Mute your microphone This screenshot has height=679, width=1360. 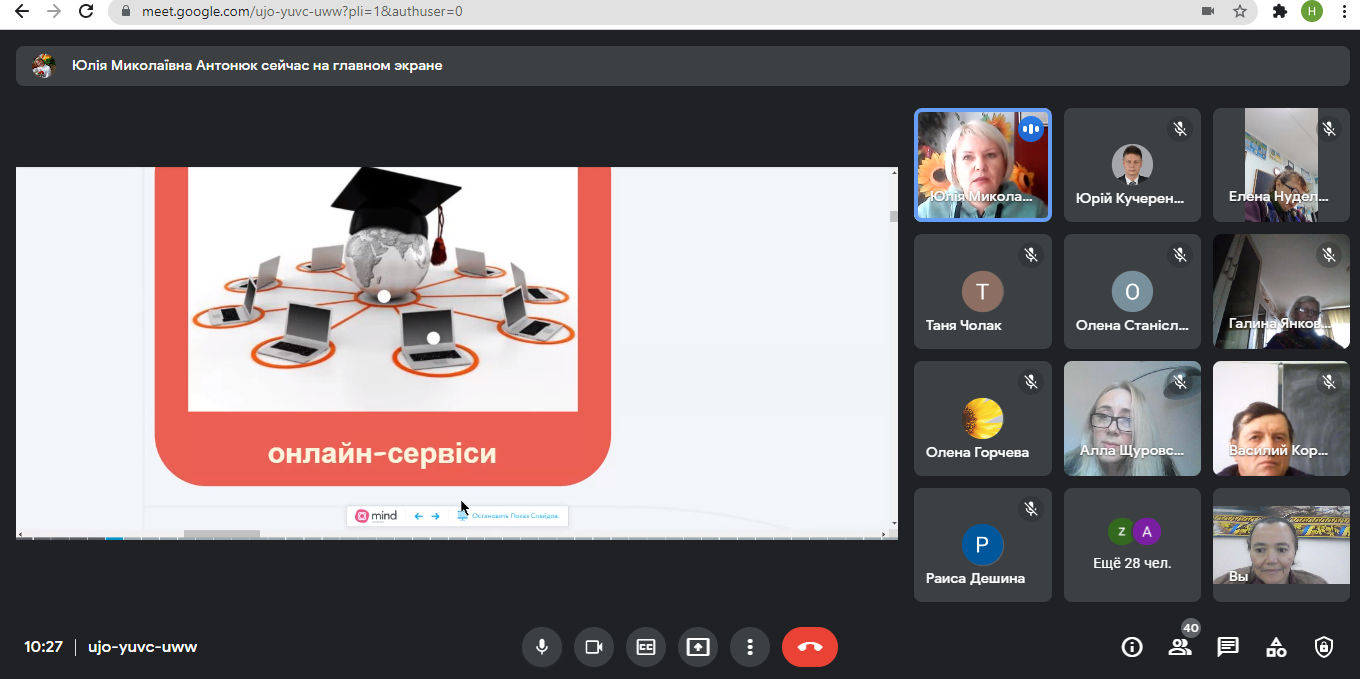pos(542,647)
